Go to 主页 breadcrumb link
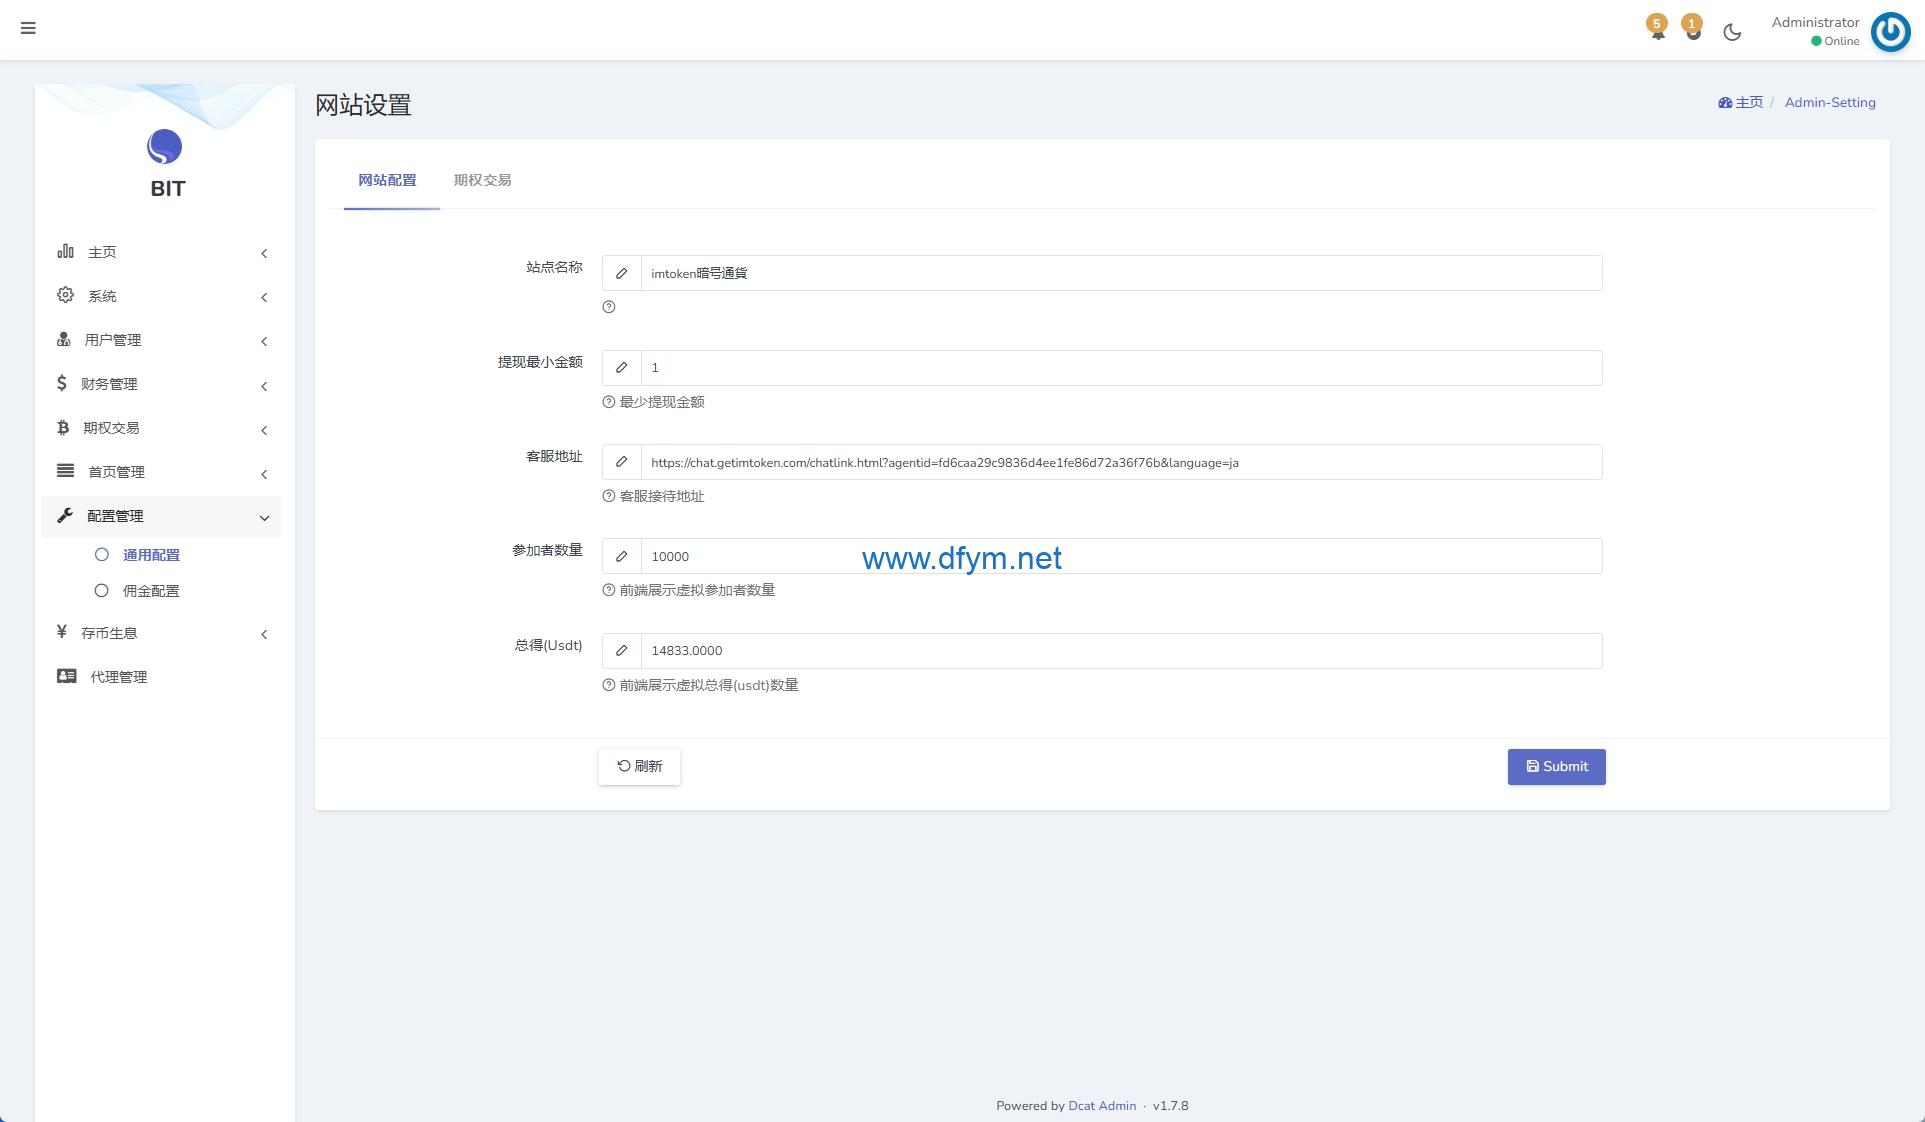 (1748, 102)
